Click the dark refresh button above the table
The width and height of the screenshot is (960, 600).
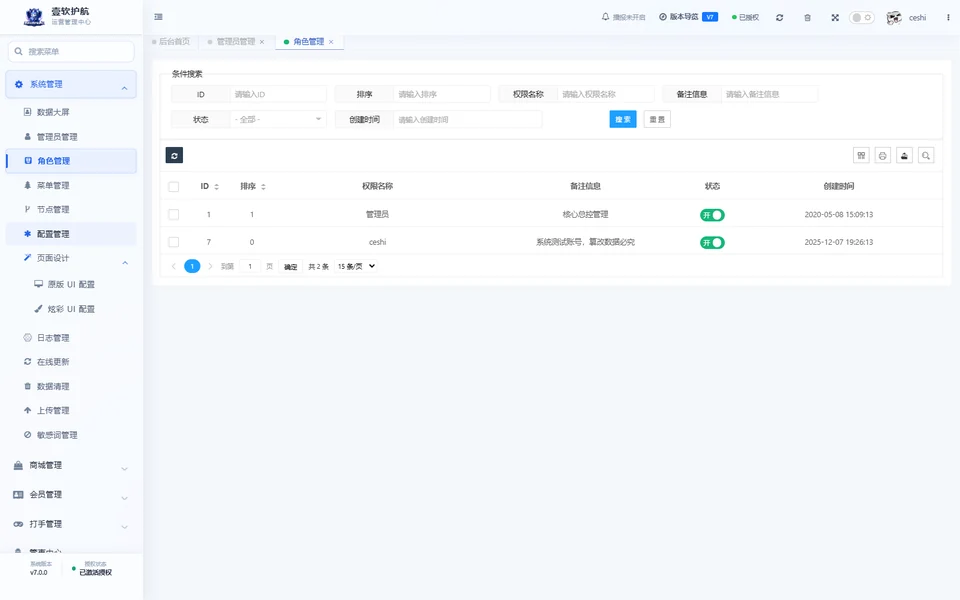(174, 156)
